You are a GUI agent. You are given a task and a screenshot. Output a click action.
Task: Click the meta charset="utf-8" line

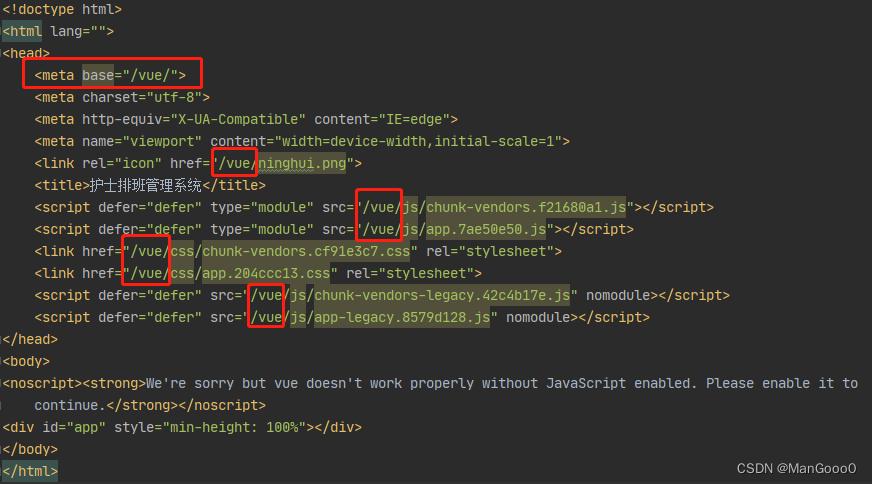tap(122, 97)
